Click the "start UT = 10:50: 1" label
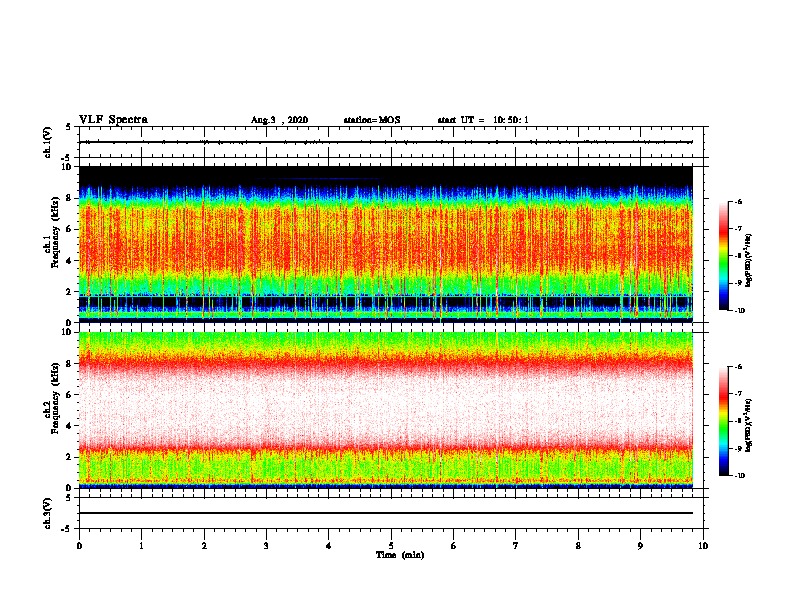Image resolution: width=792 pixels, height=612 pixels. [483, 120]
